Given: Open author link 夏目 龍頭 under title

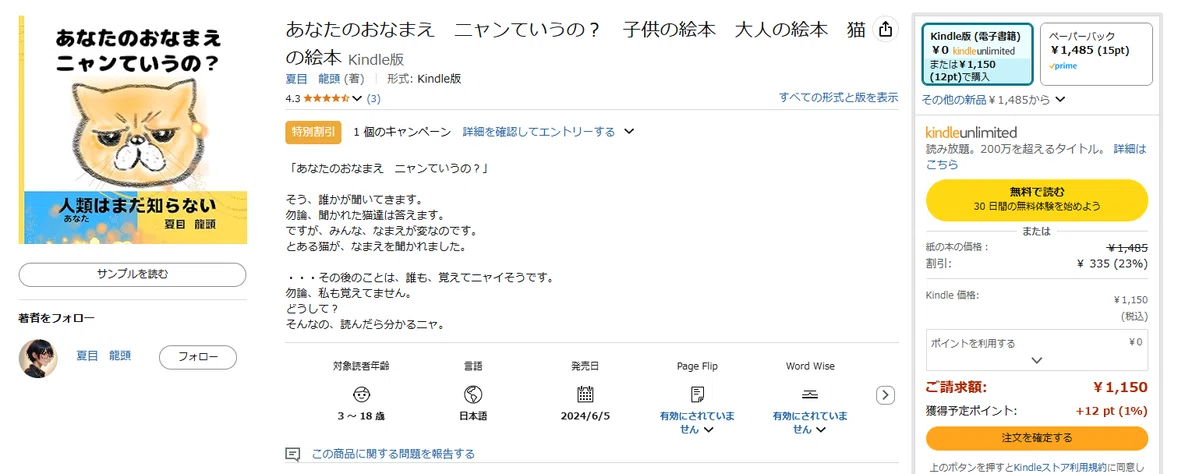Looking at the screenshot, I should pyautogui.click(x=312, y=79).
